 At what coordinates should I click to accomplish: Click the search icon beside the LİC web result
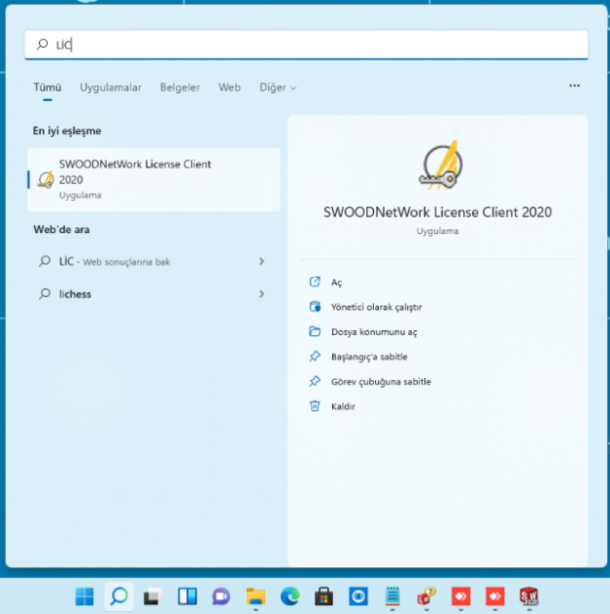45,261
